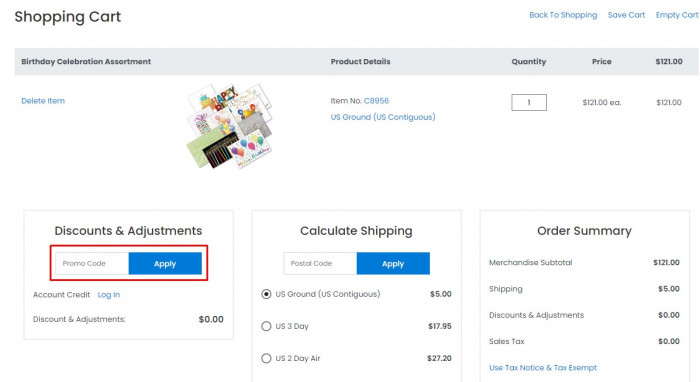
Task: Click the Shopping Cart page title
Action: [68, 17]
